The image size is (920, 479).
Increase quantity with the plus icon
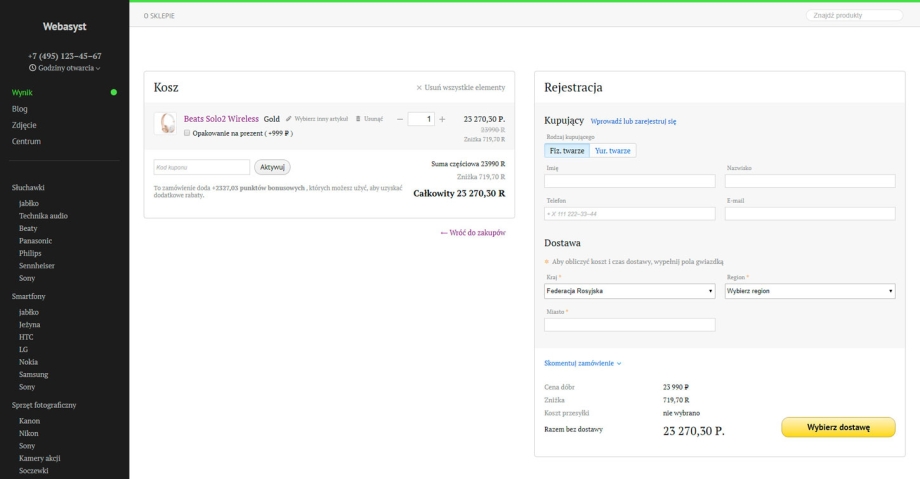tap(443, 119)
